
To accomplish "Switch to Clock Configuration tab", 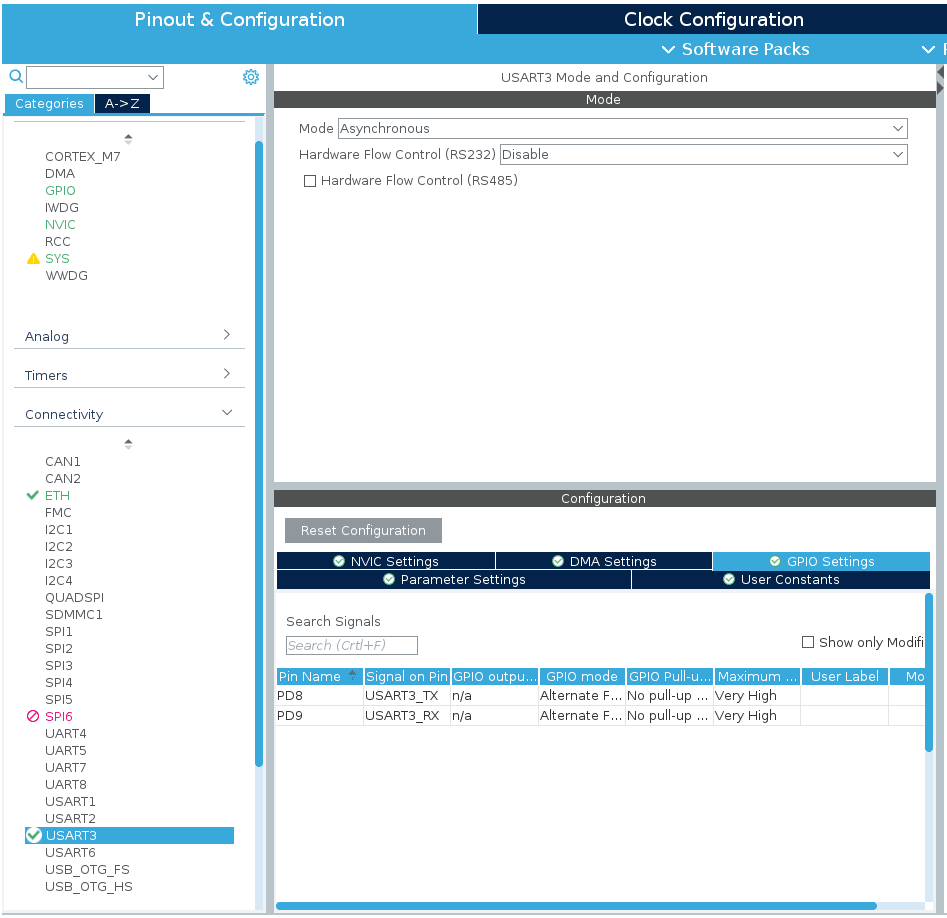I will coord(713,20).
